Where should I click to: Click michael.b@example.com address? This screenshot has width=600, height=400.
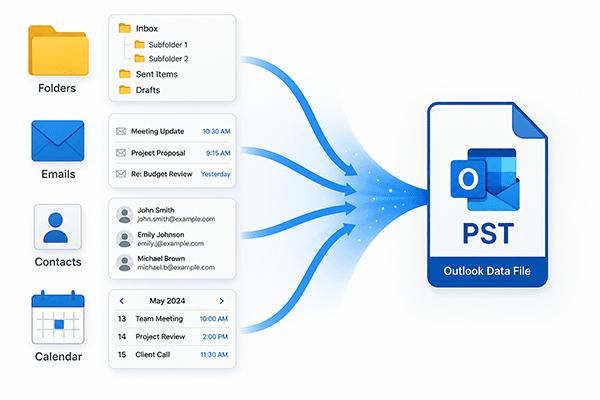tap(176, 268)
